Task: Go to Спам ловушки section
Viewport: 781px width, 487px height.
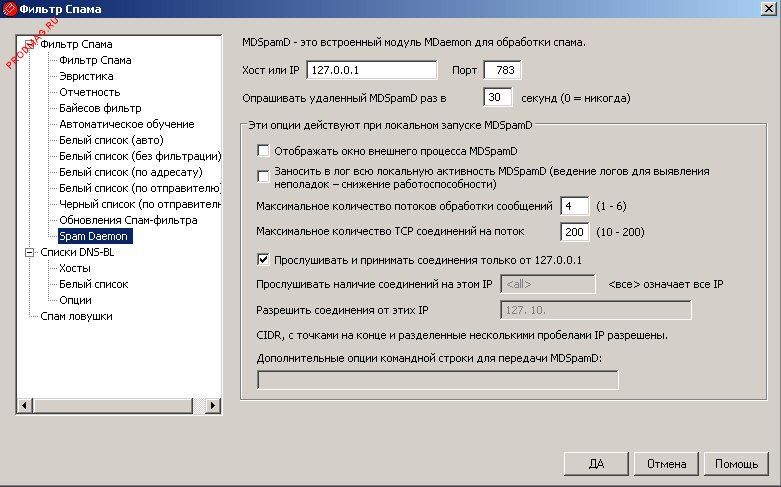Action: pos(76,316)
